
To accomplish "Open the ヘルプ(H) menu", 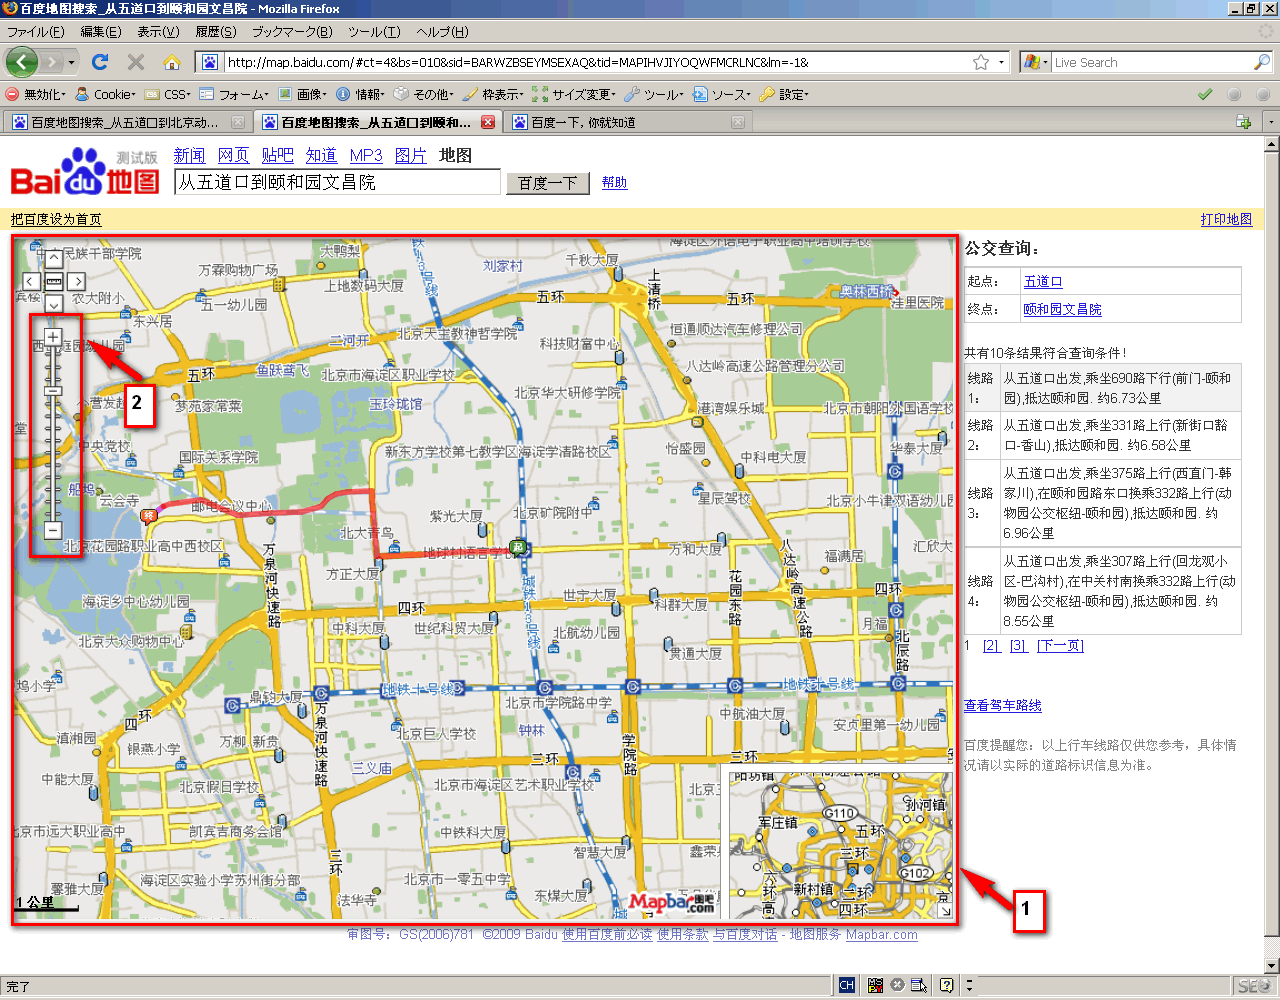I will pos(442,32).
